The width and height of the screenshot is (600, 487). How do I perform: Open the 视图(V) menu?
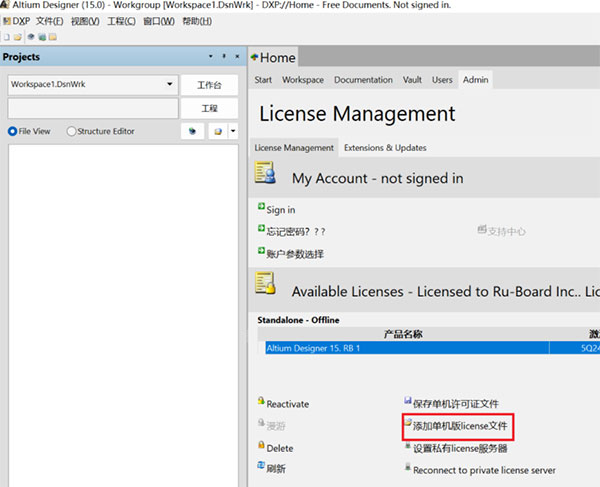tap(85, 21)
